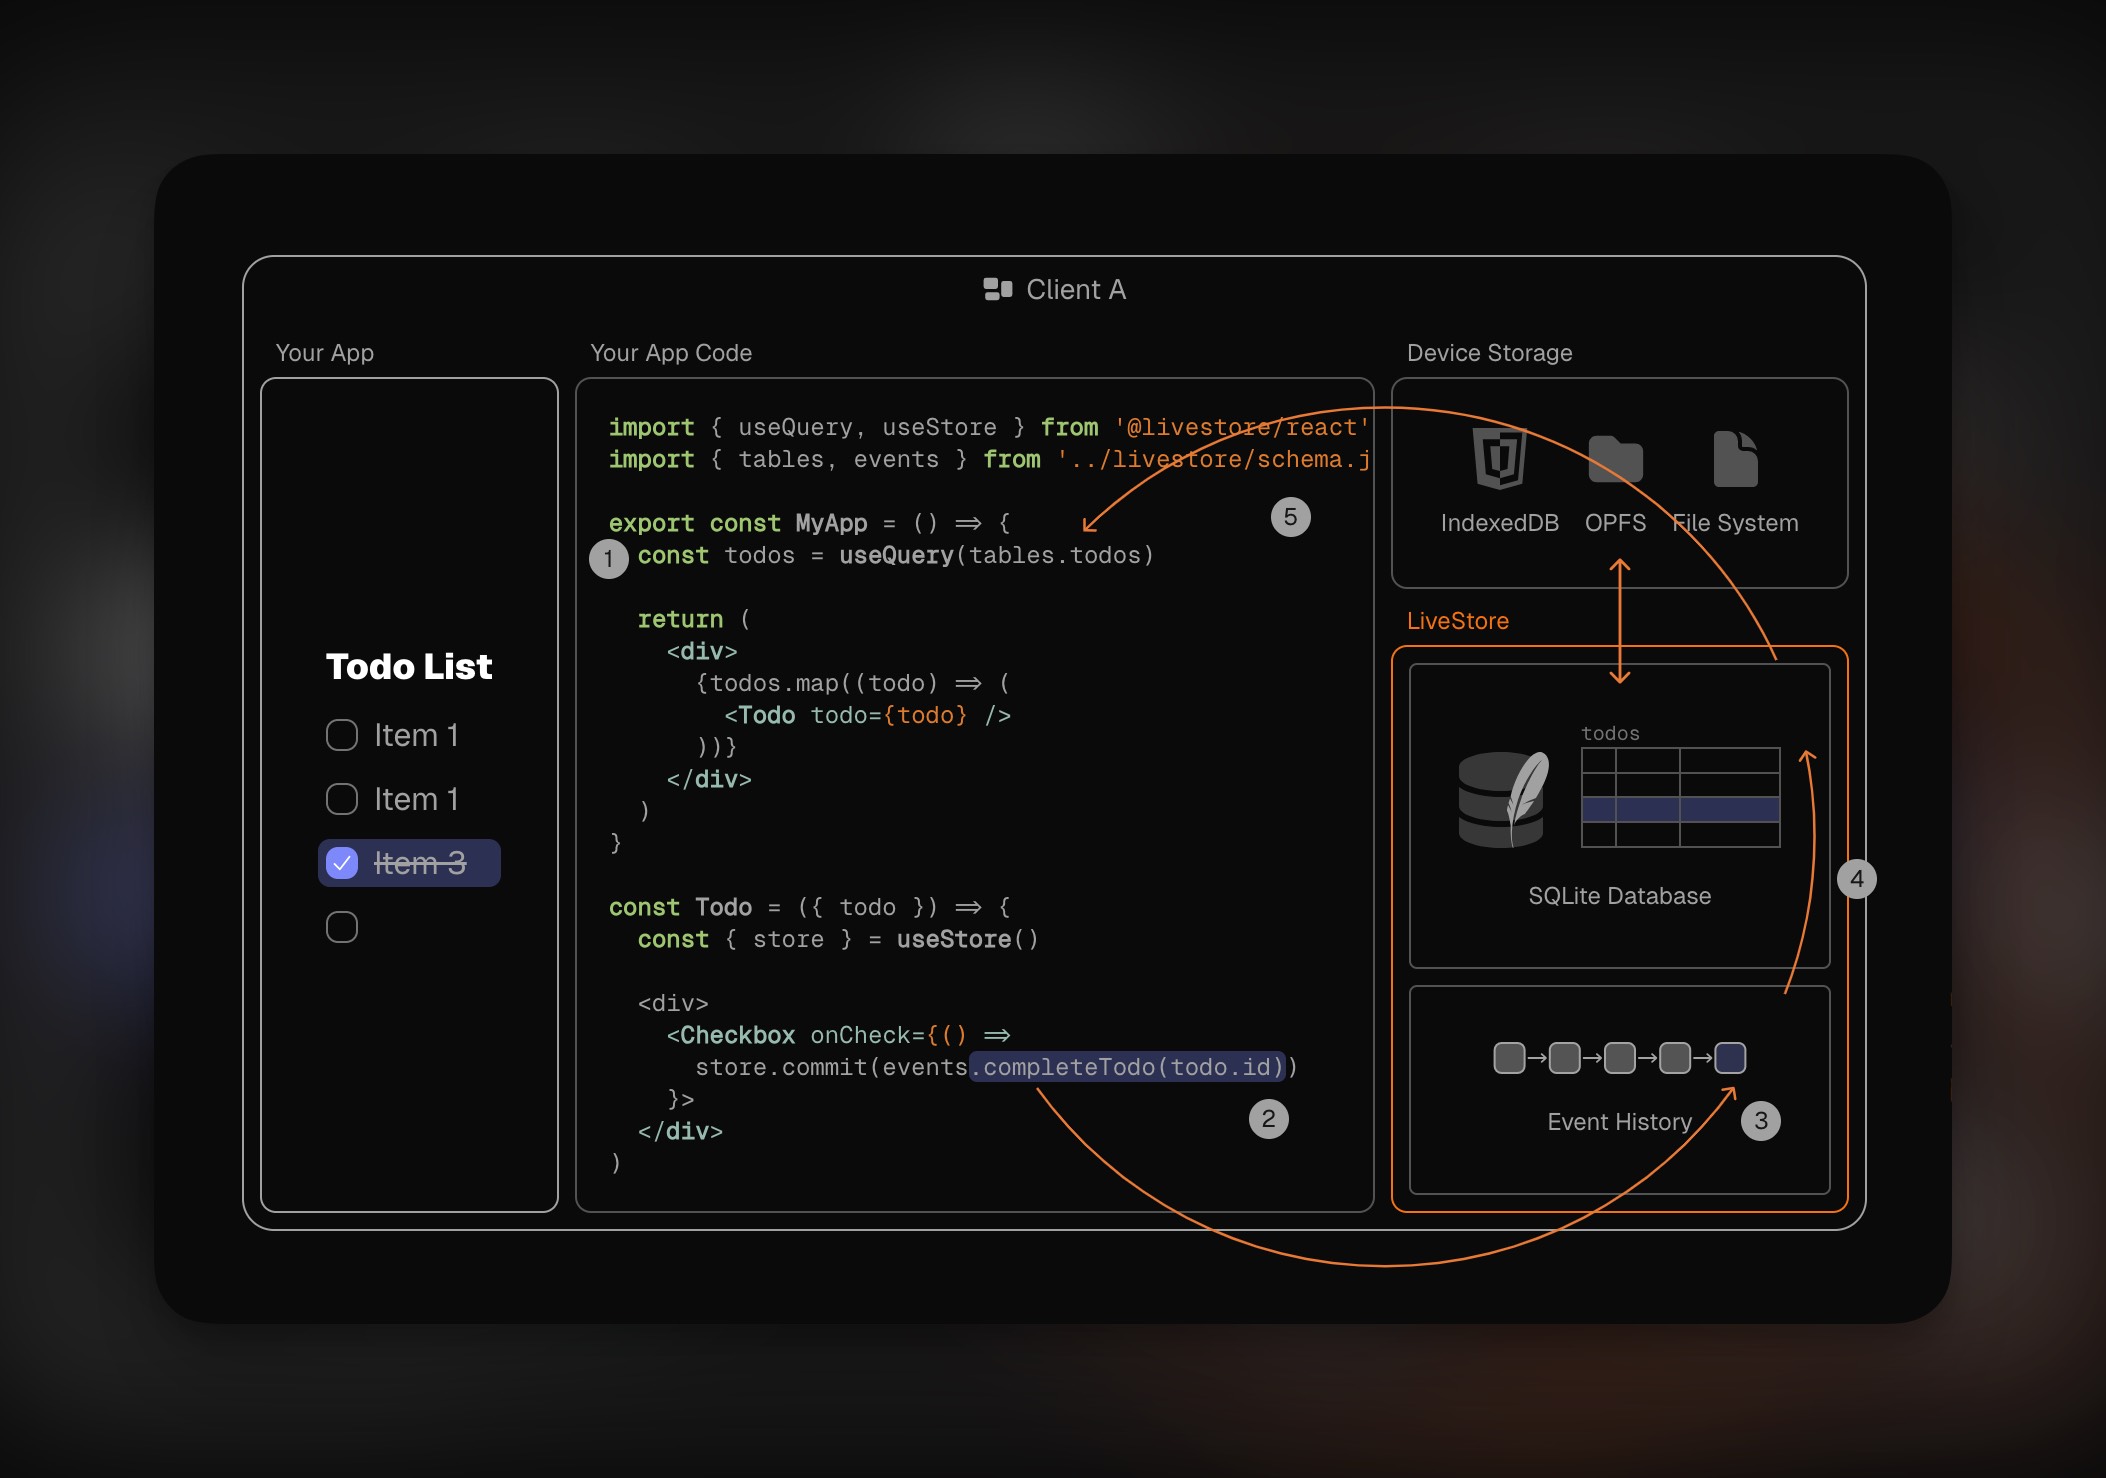2106x1478 pixels.
Task: Click step marker number 5
Action: point(1290,517)
